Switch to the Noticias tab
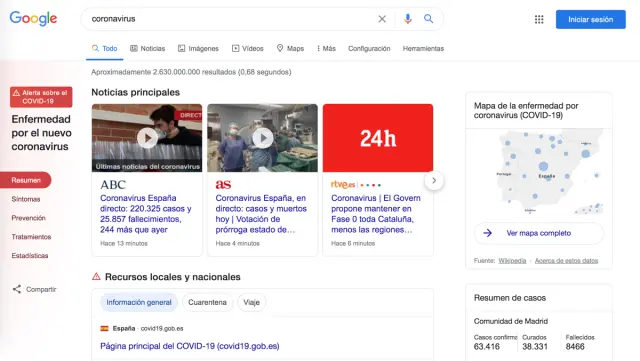Screen dimensions: 640x361 point(147,49)
